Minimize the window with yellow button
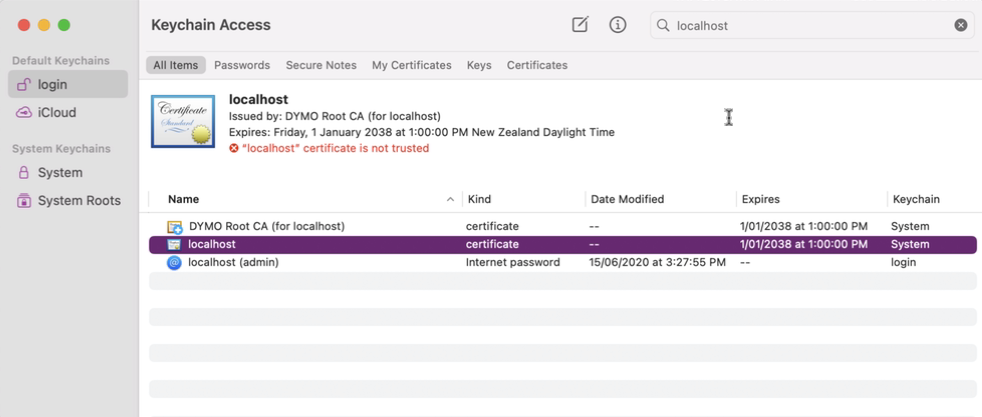Image resolution: width=982 pixels, height=417 pixels. click(44, 25)
